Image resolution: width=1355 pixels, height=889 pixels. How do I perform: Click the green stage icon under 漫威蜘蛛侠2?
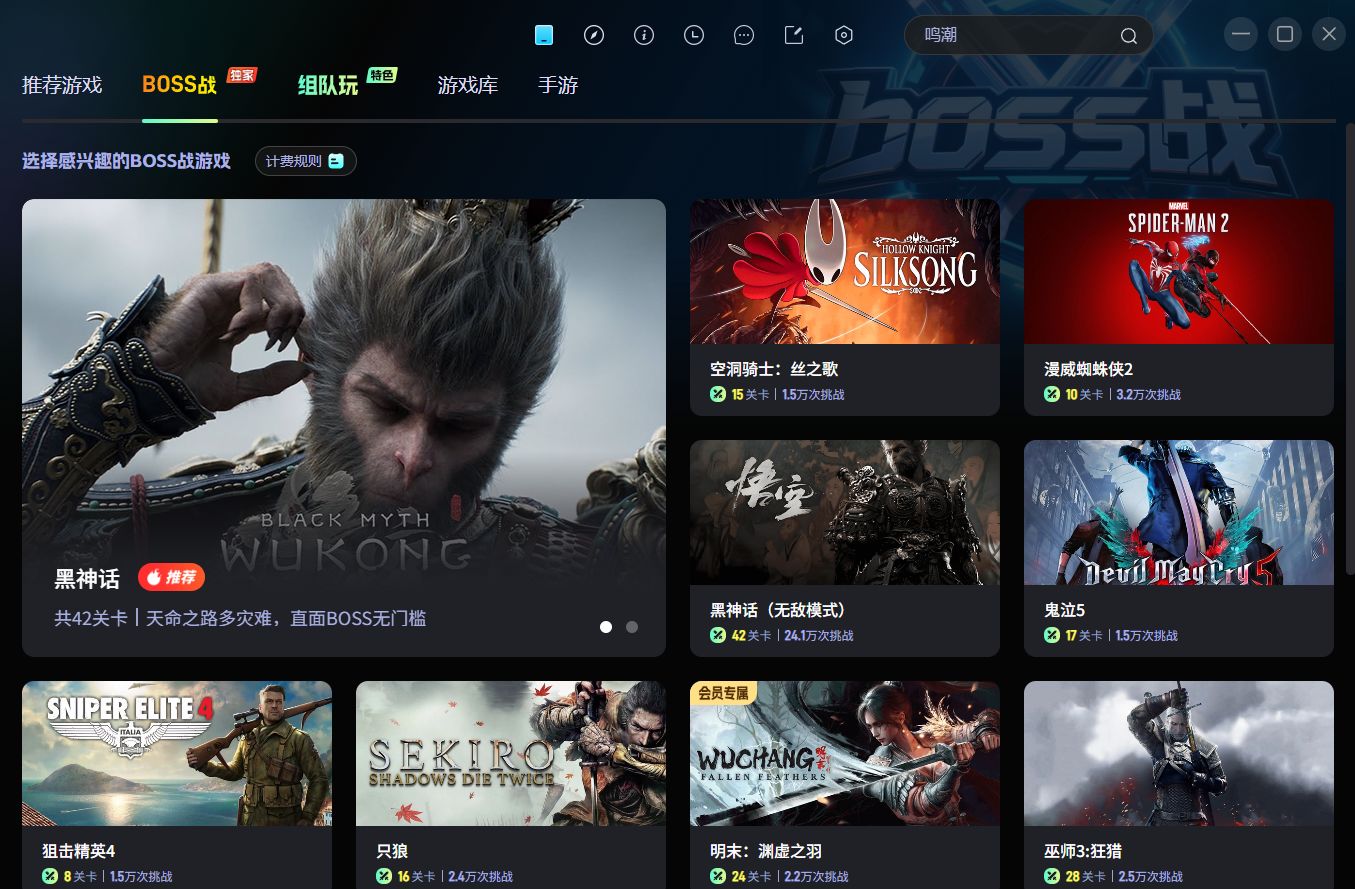pyautogui.click(x=1052, y=394)
